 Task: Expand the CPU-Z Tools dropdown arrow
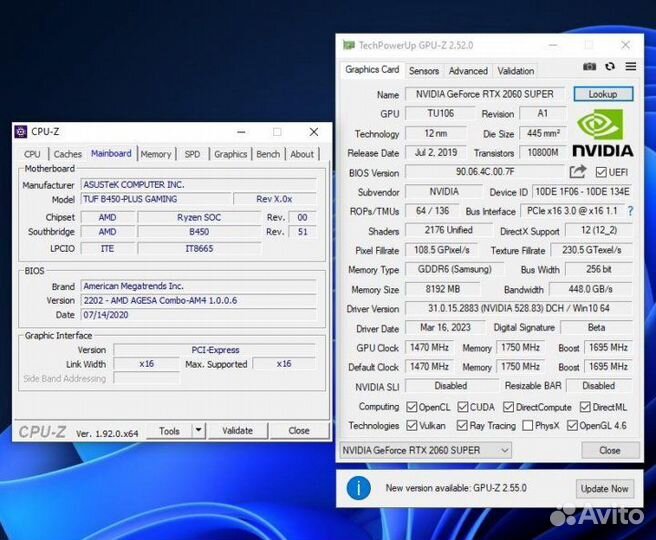pos(199,430)
